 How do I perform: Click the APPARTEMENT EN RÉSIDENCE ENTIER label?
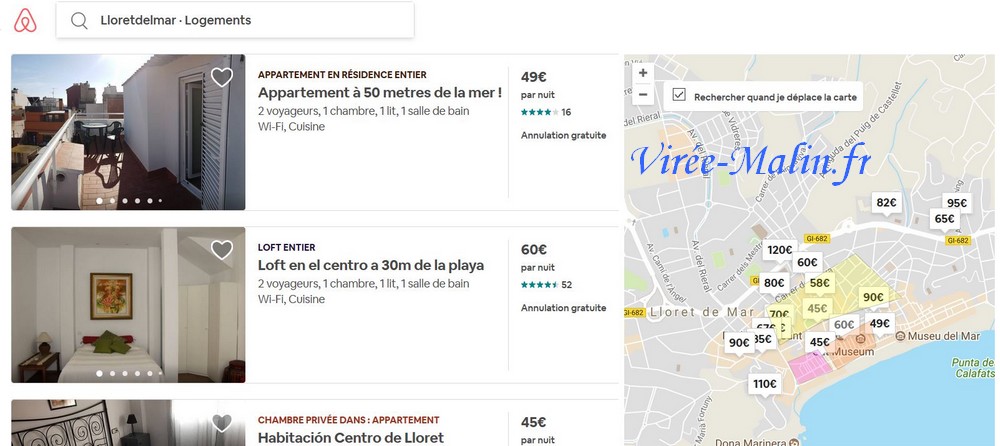pyautogui.click(x=342, y=75)
